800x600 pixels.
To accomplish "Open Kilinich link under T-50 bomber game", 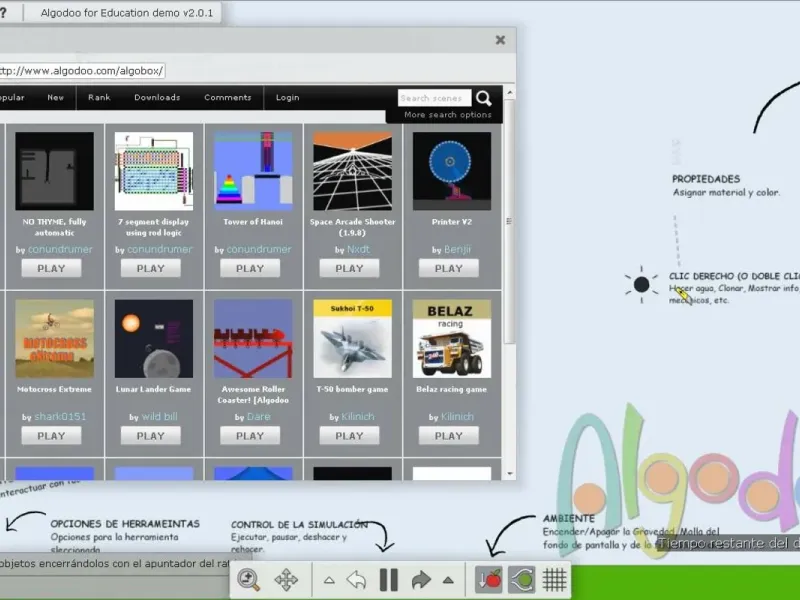I will 358,417.
